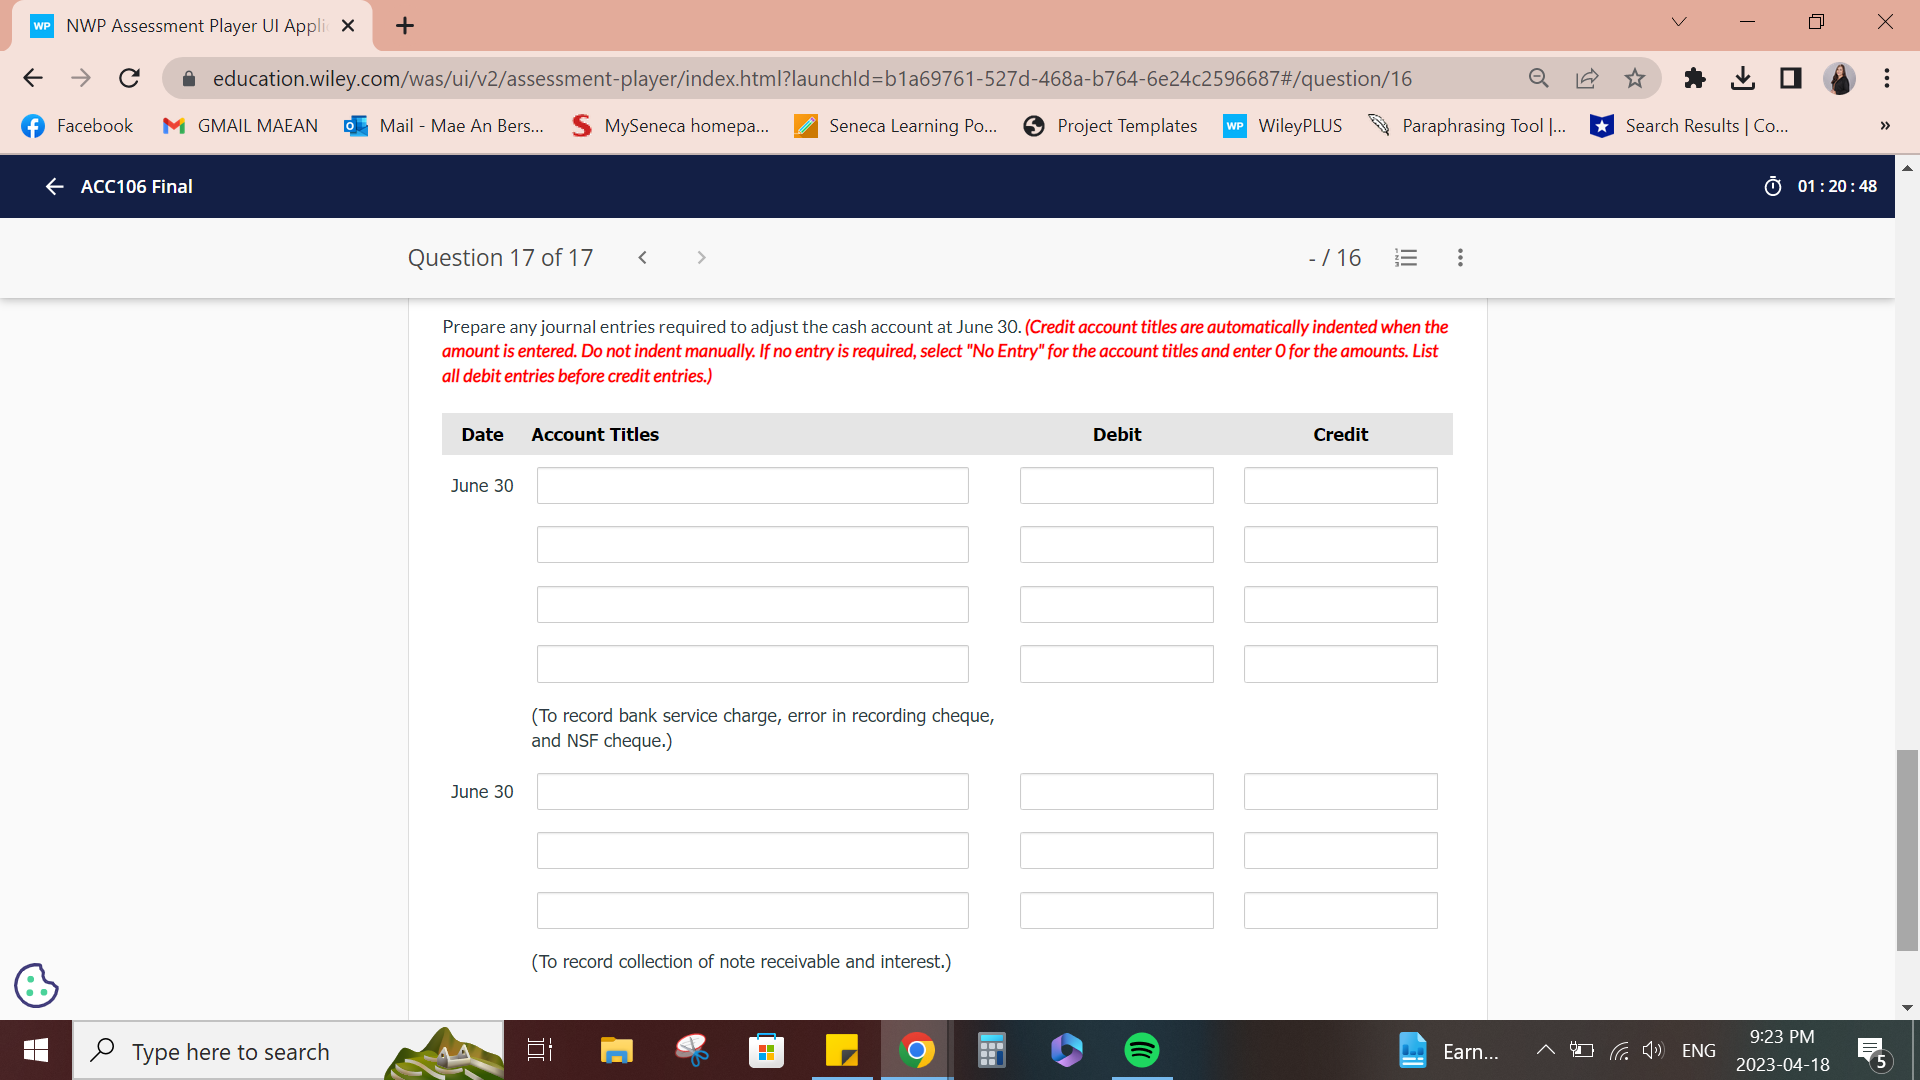Image resolution: width=1920 pixels, height=1080 pixels.
Task: Click the Google profile avatar
Action: coord(1841,78)
